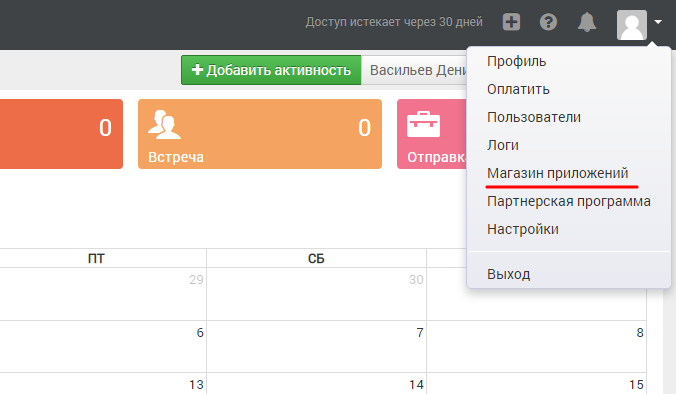
Task: Open Пользователи menu entry
Action: point(534,117)
